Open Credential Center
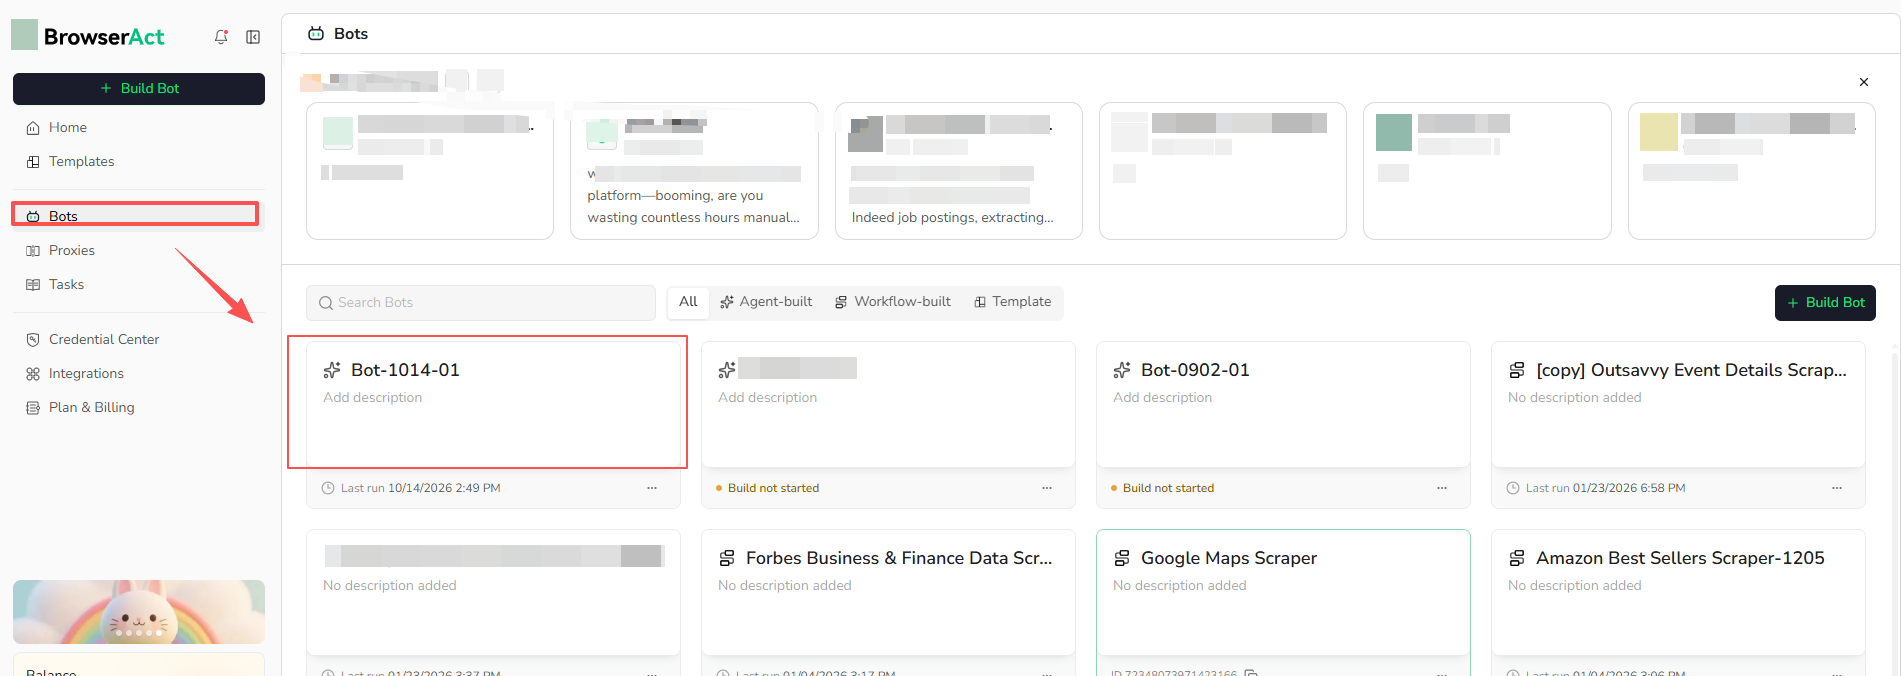Screen dimensions: 1901x676 pyautogui.click(x=104, y=339)
